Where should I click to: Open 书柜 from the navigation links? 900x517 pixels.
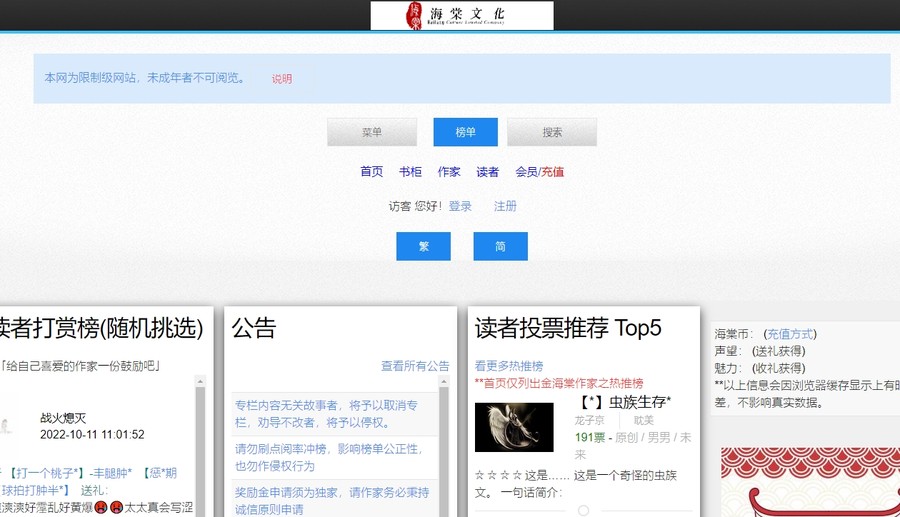coord(410,172)
